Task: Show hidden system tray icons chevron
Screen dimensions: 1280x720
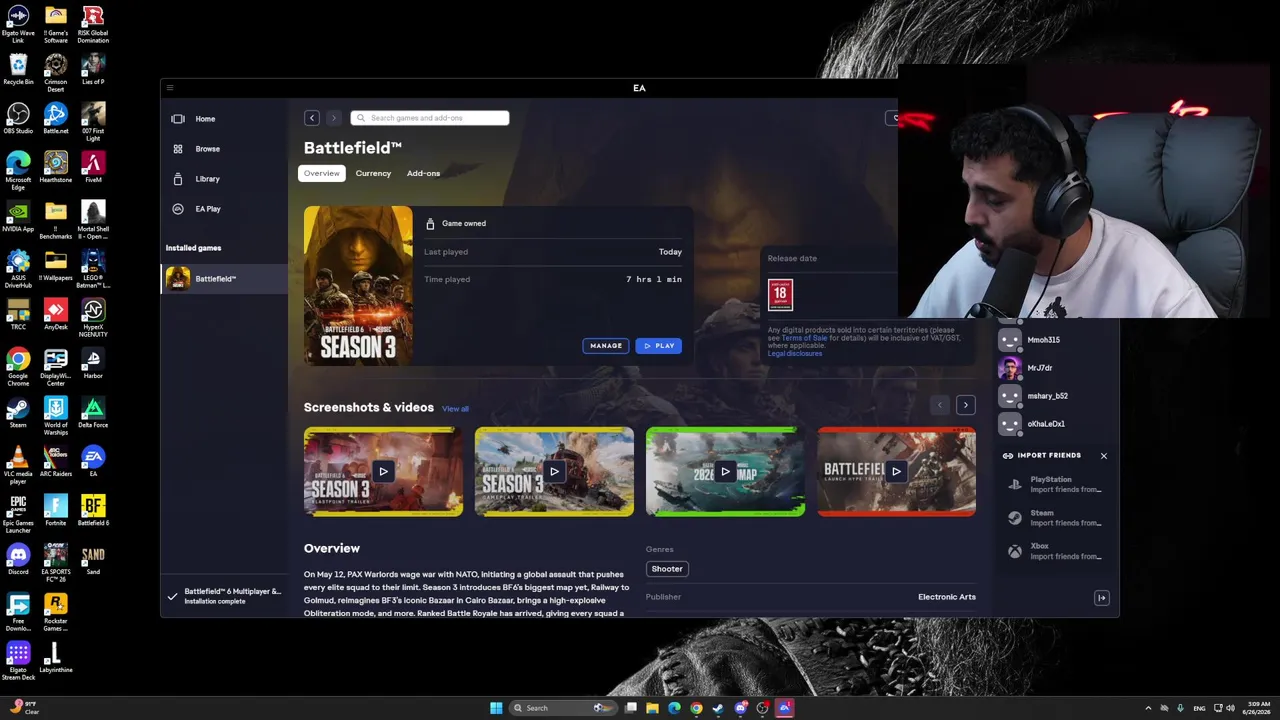Action: pos(1148,708)
